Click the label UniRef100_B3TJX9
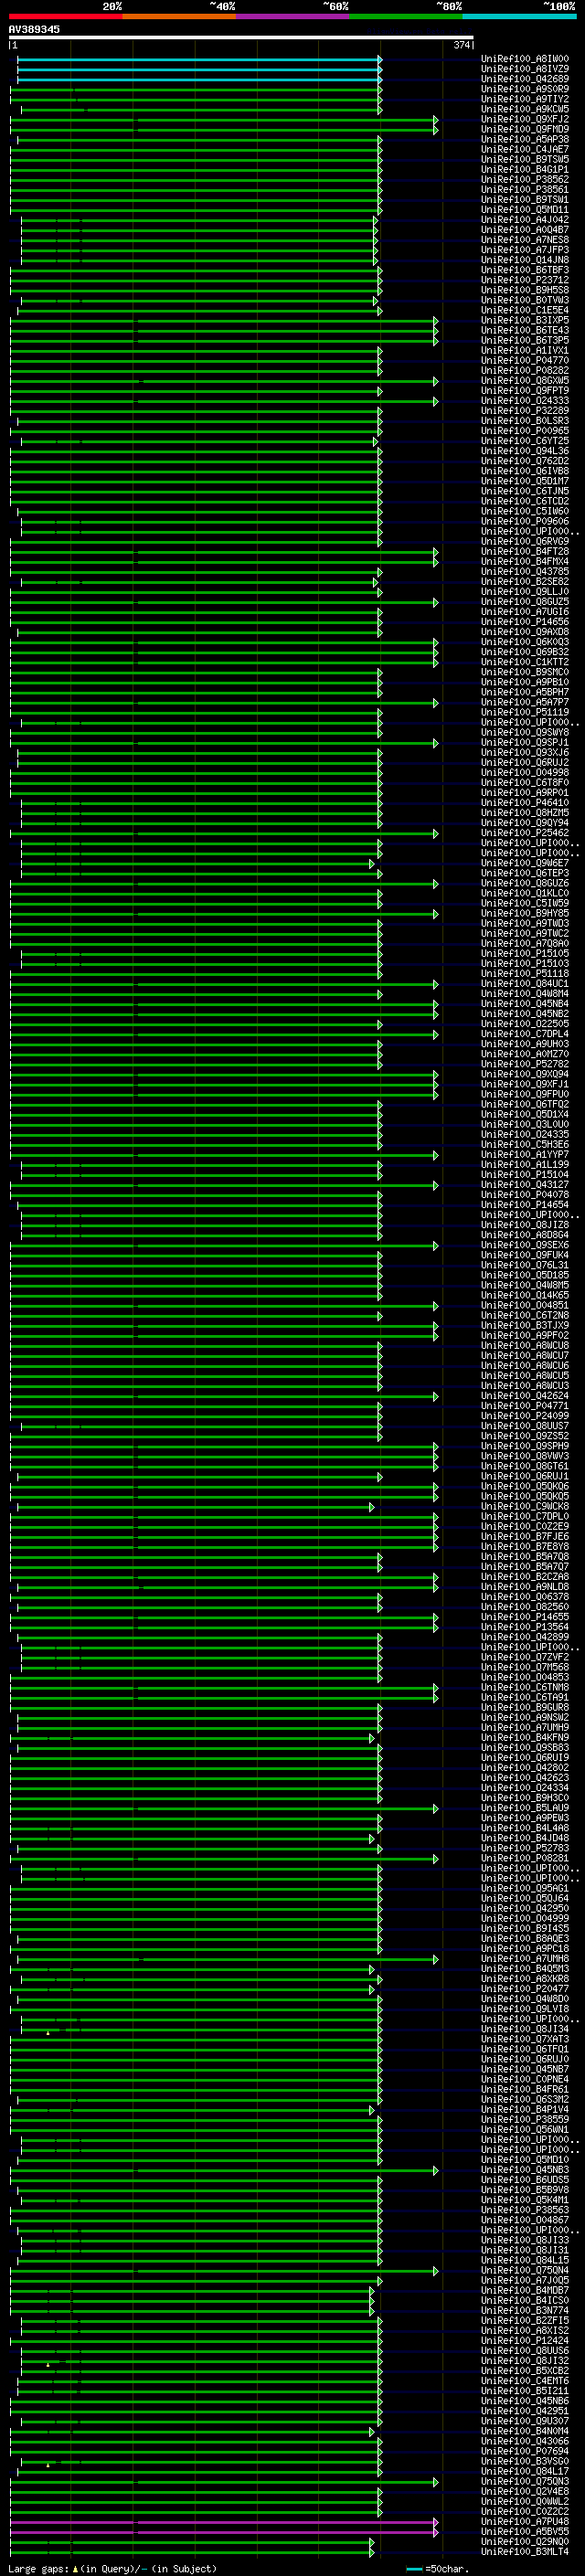Screen dimensions: 585x2576 pyautogui.click(x=525, y=1325)
